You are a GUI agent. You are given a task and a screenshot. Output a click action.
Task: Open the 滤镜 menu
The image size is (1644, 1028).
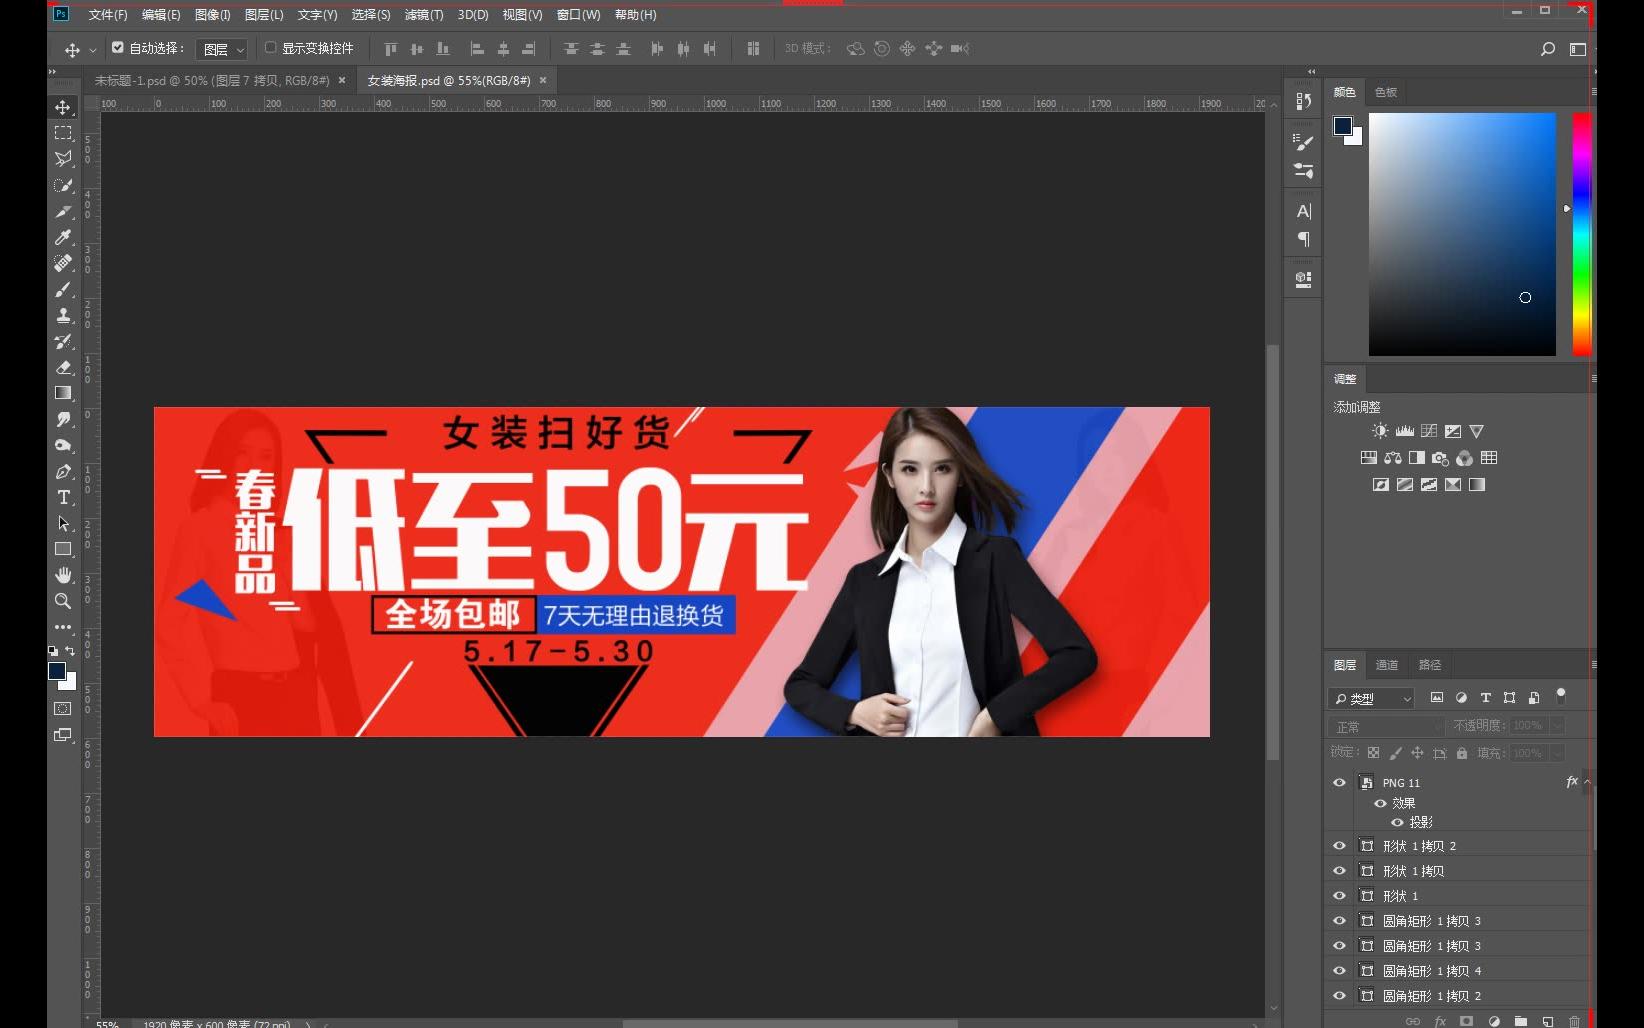click(x=423, y=14)
